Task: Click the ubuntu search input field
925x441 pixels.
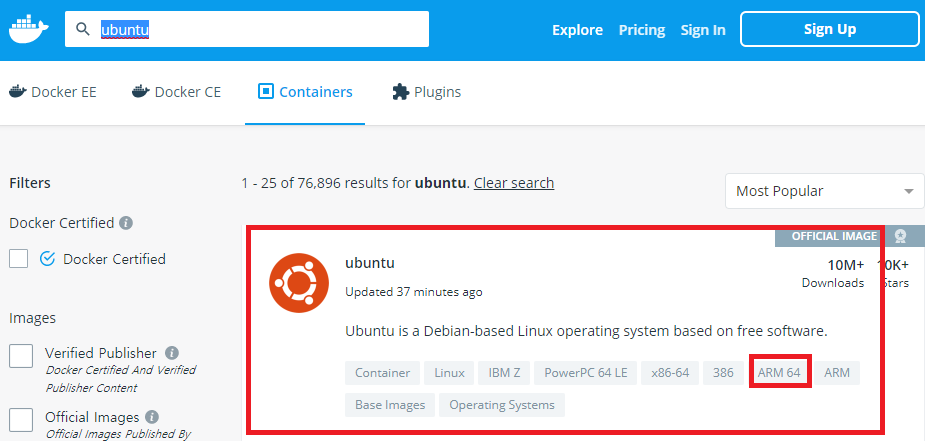Action: click(247, 29)
